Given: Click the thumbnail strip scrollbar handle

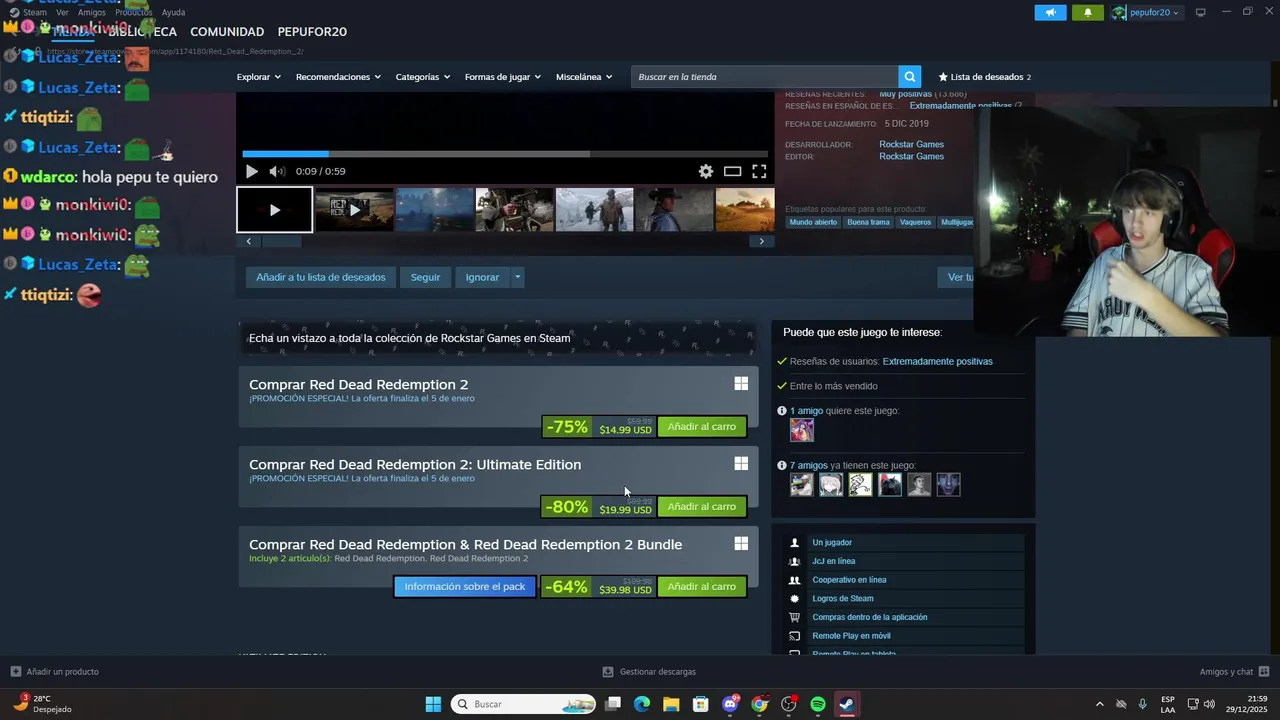Looking at the screenshot, I should pyautogui.click(x=281, y=241).
